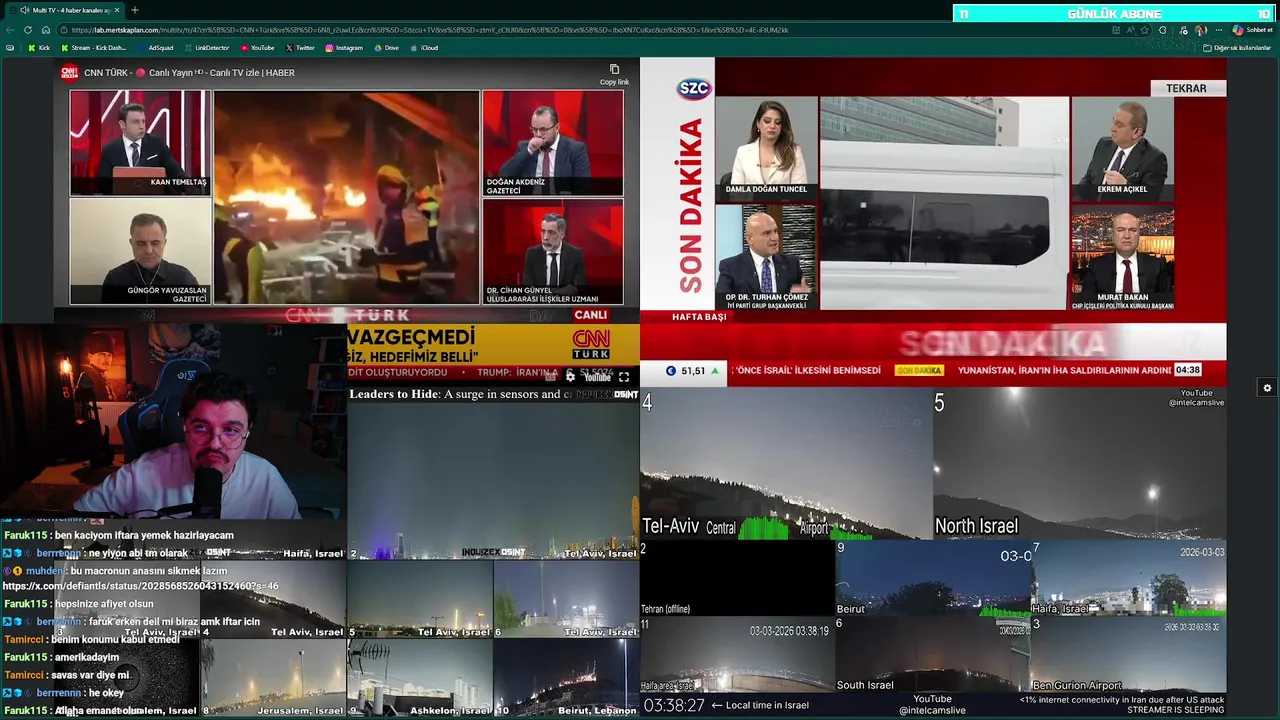Open defiantls x.com link in chat

pyautogui.click(x=141, y=586)
